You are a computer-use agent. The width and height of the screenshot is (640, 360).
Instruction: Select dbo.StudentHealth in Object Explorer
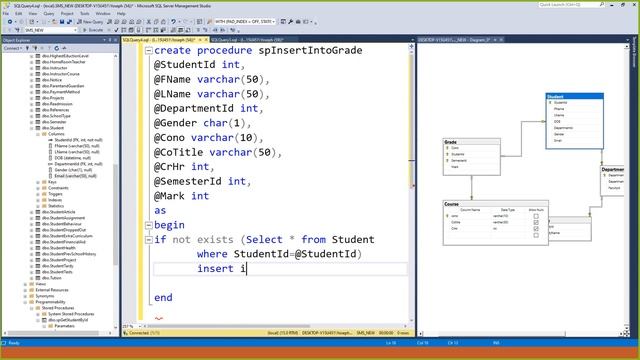pos(59,248)
